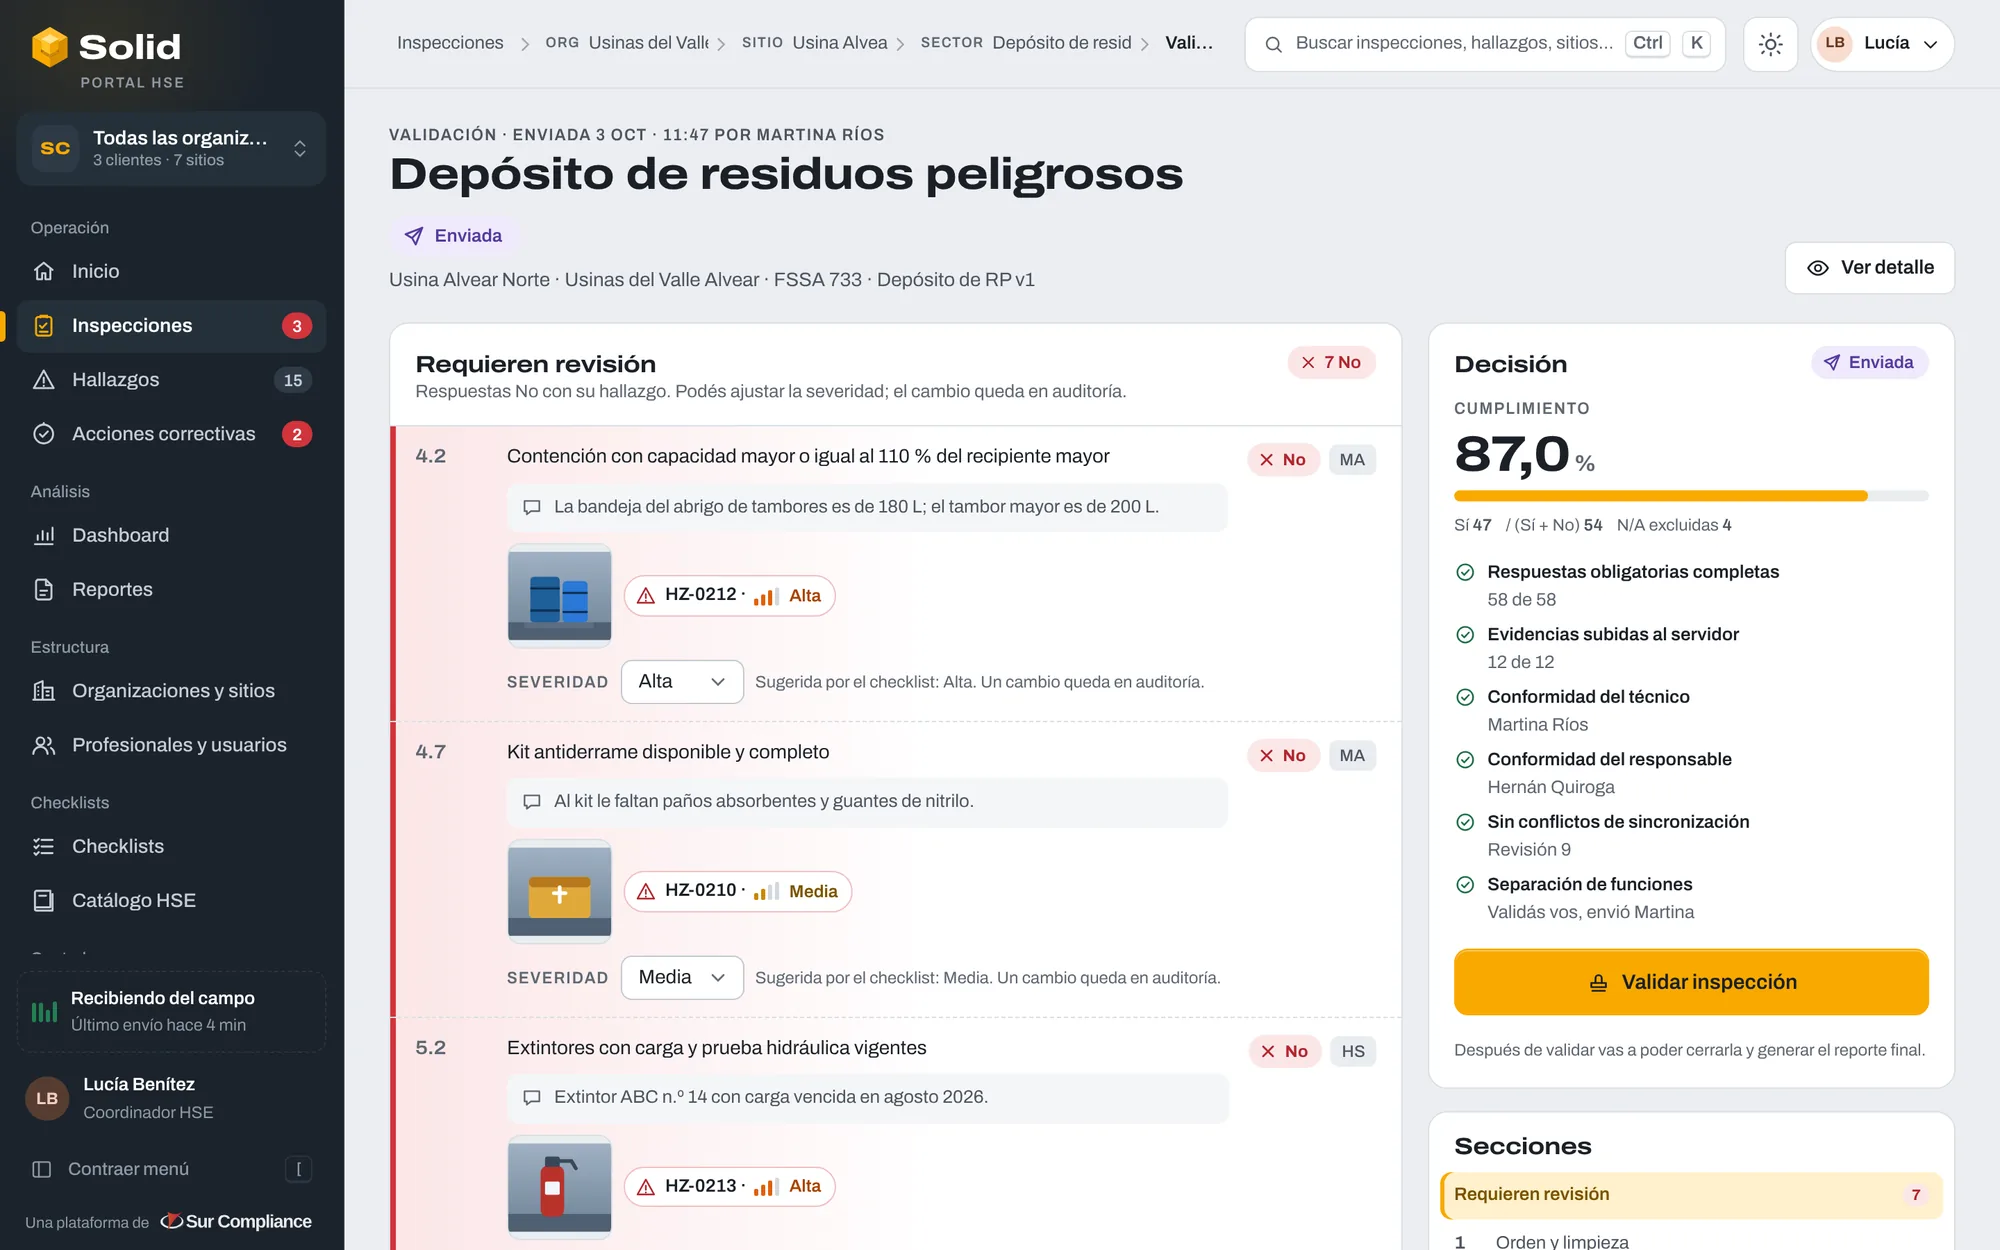Click Usina Alvear sitio breadcrumb
Viewport: 2000px width, 1250px height.
[x=814, y=43]
